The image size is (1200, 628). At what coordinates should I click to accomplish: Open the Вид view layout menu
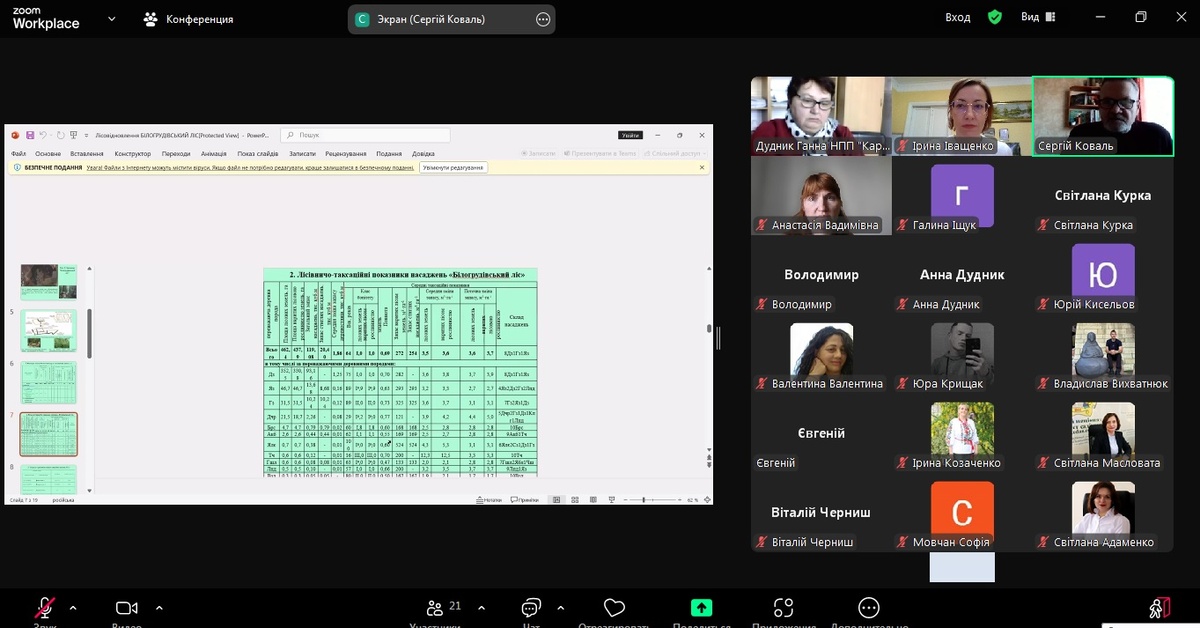point(1037,17)
